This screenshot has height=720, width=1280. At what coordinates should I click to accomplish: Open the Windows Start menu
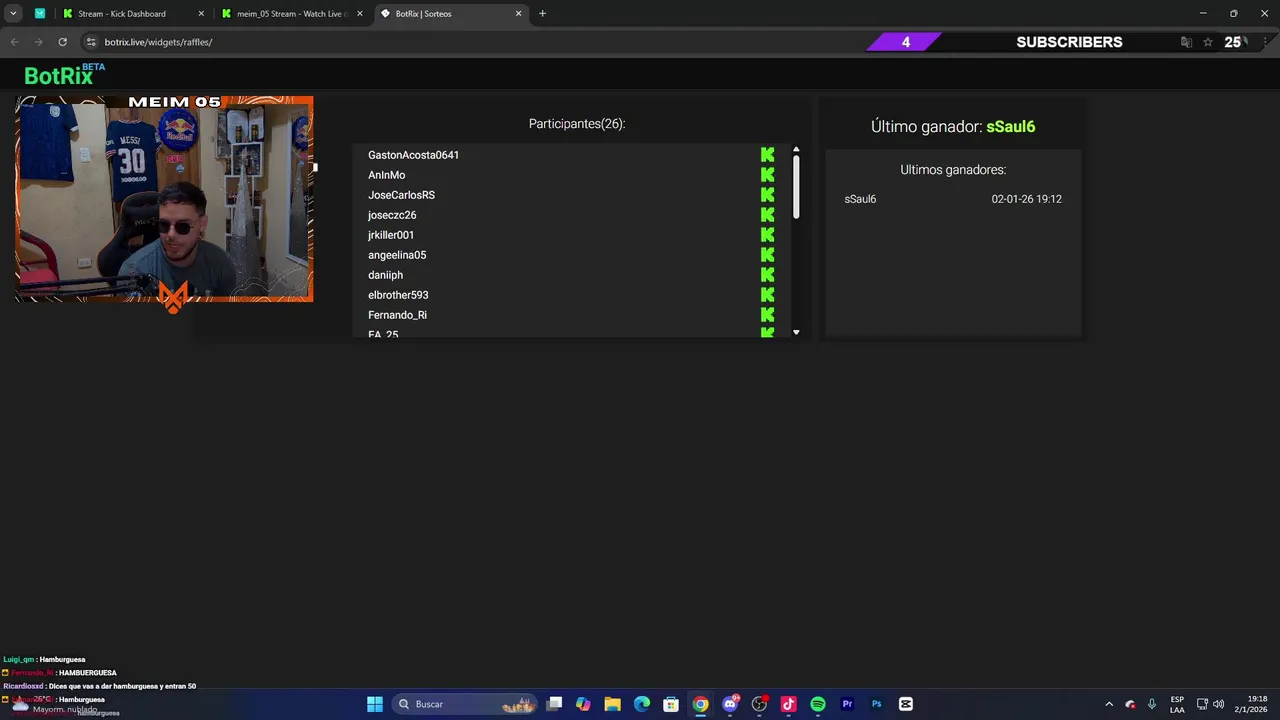click(x=375, y=704)
